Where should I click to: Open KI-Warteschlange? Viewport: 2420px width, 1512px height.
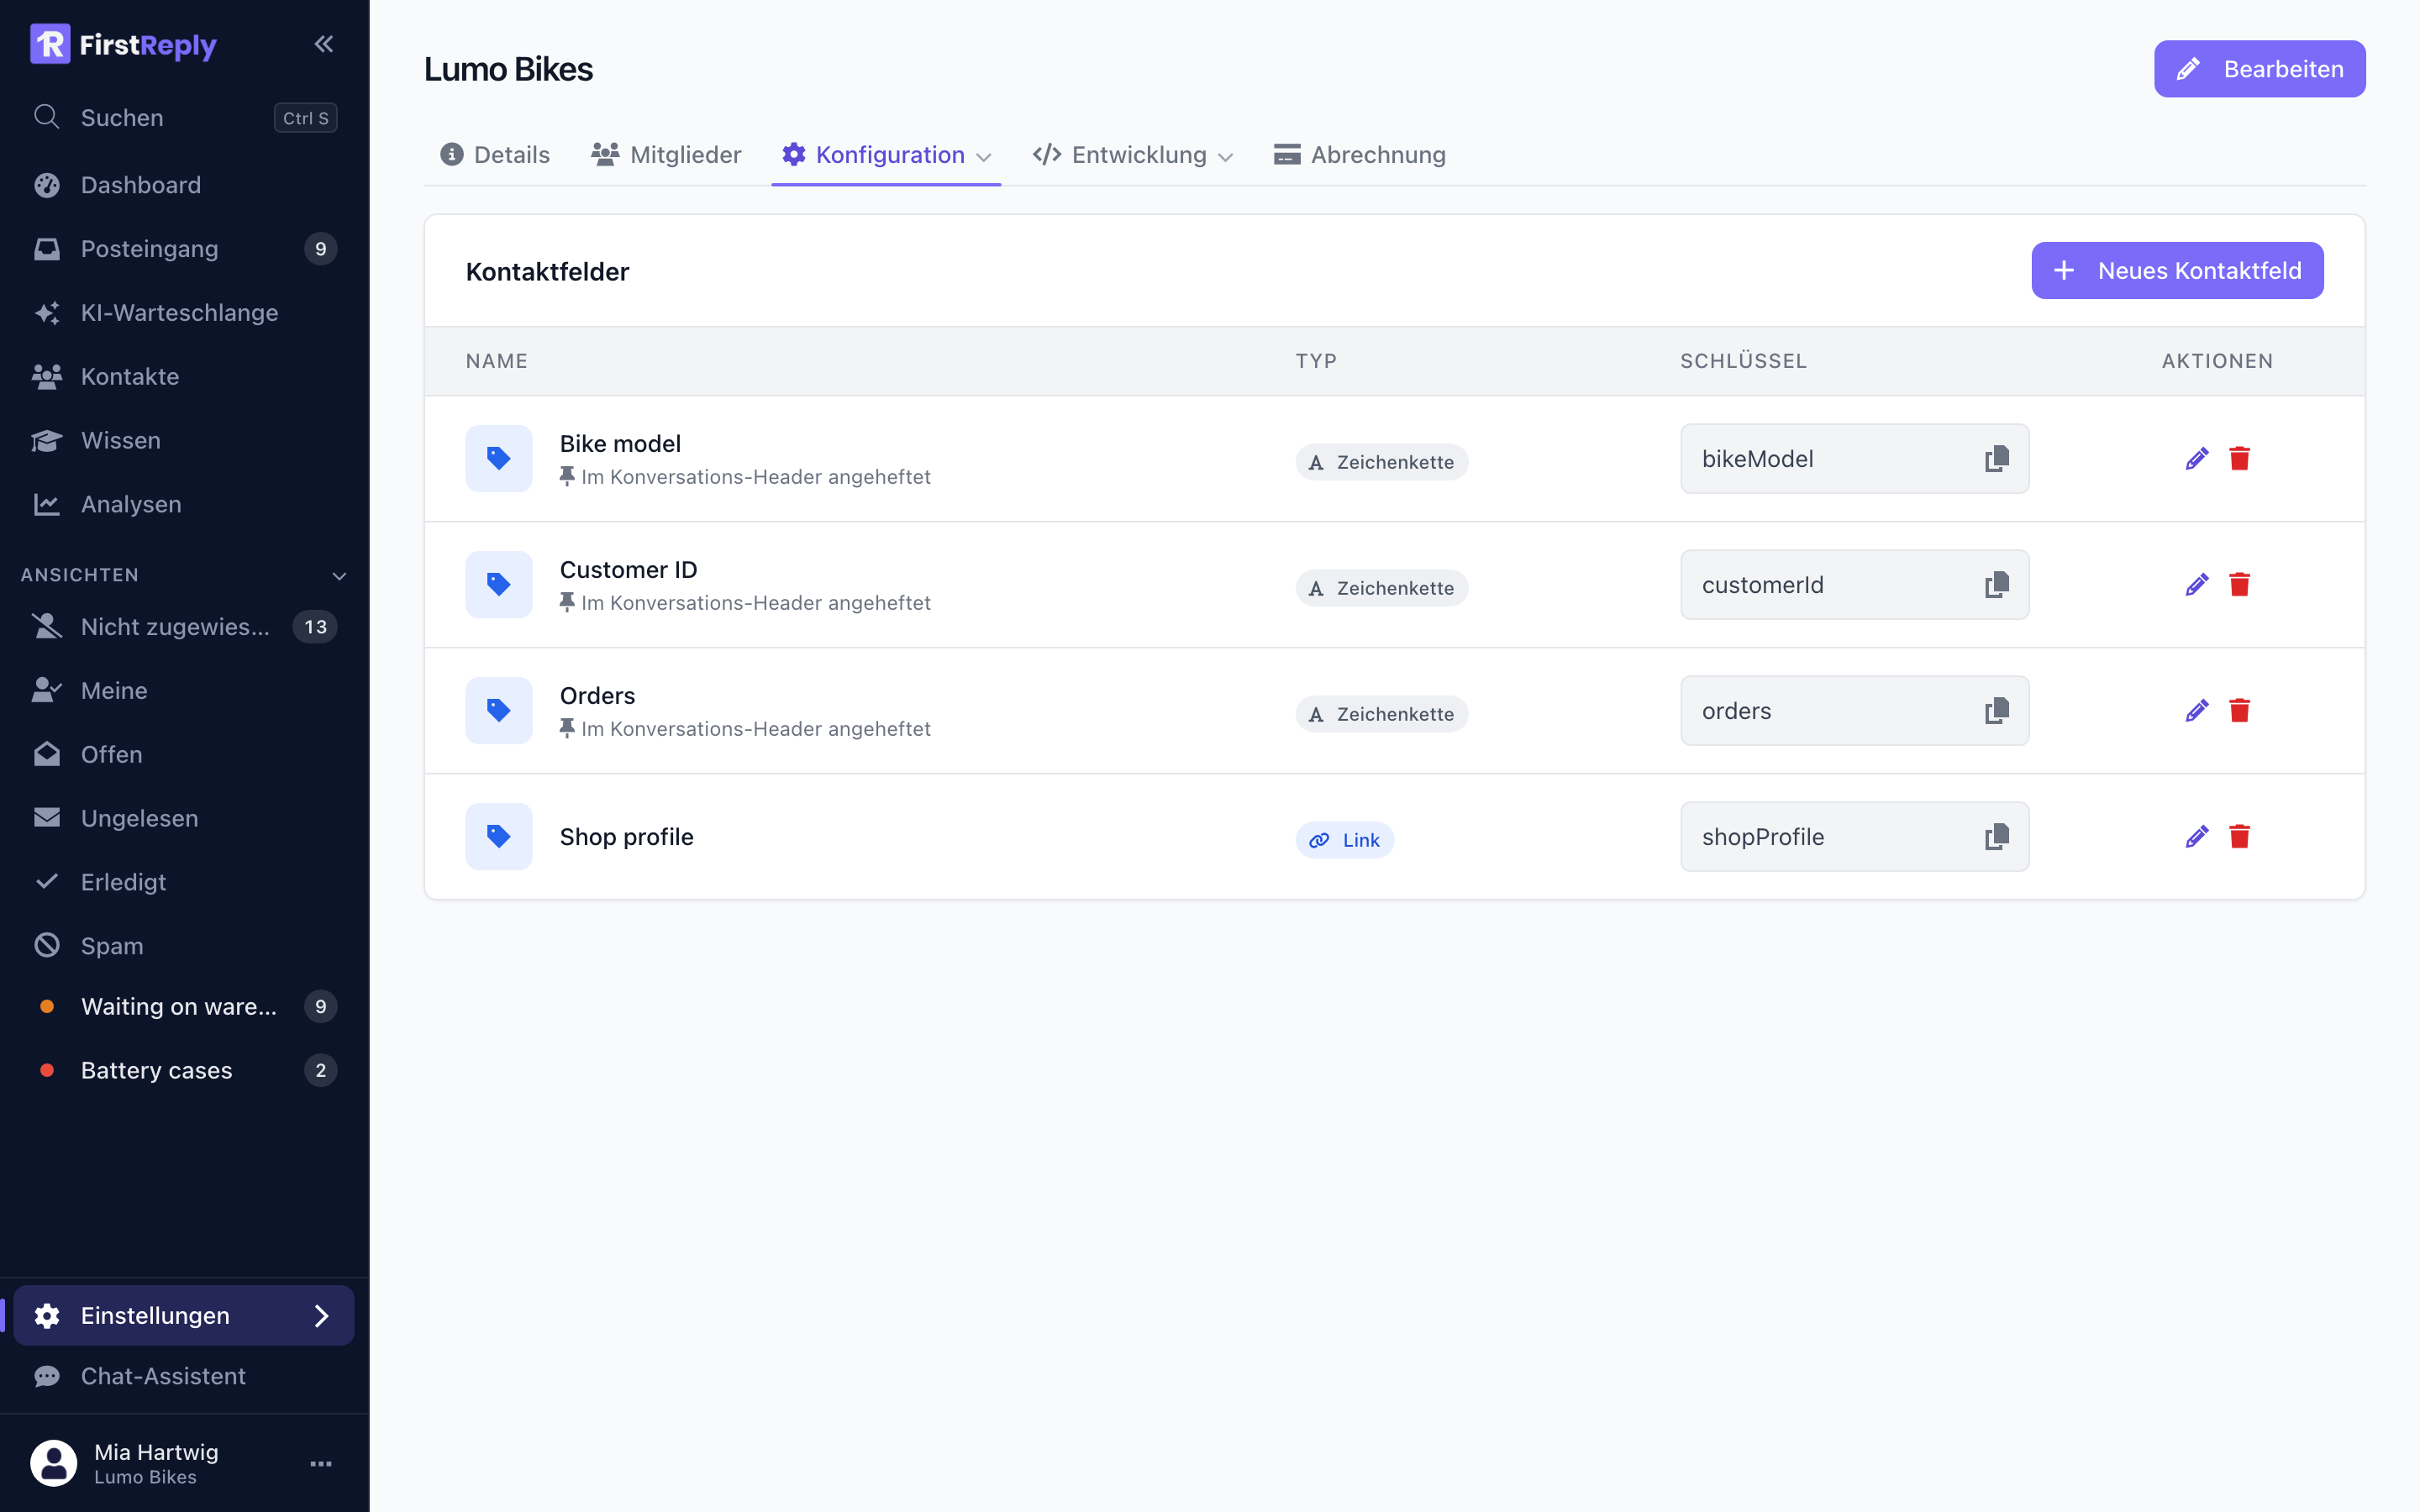coord(185,313)
